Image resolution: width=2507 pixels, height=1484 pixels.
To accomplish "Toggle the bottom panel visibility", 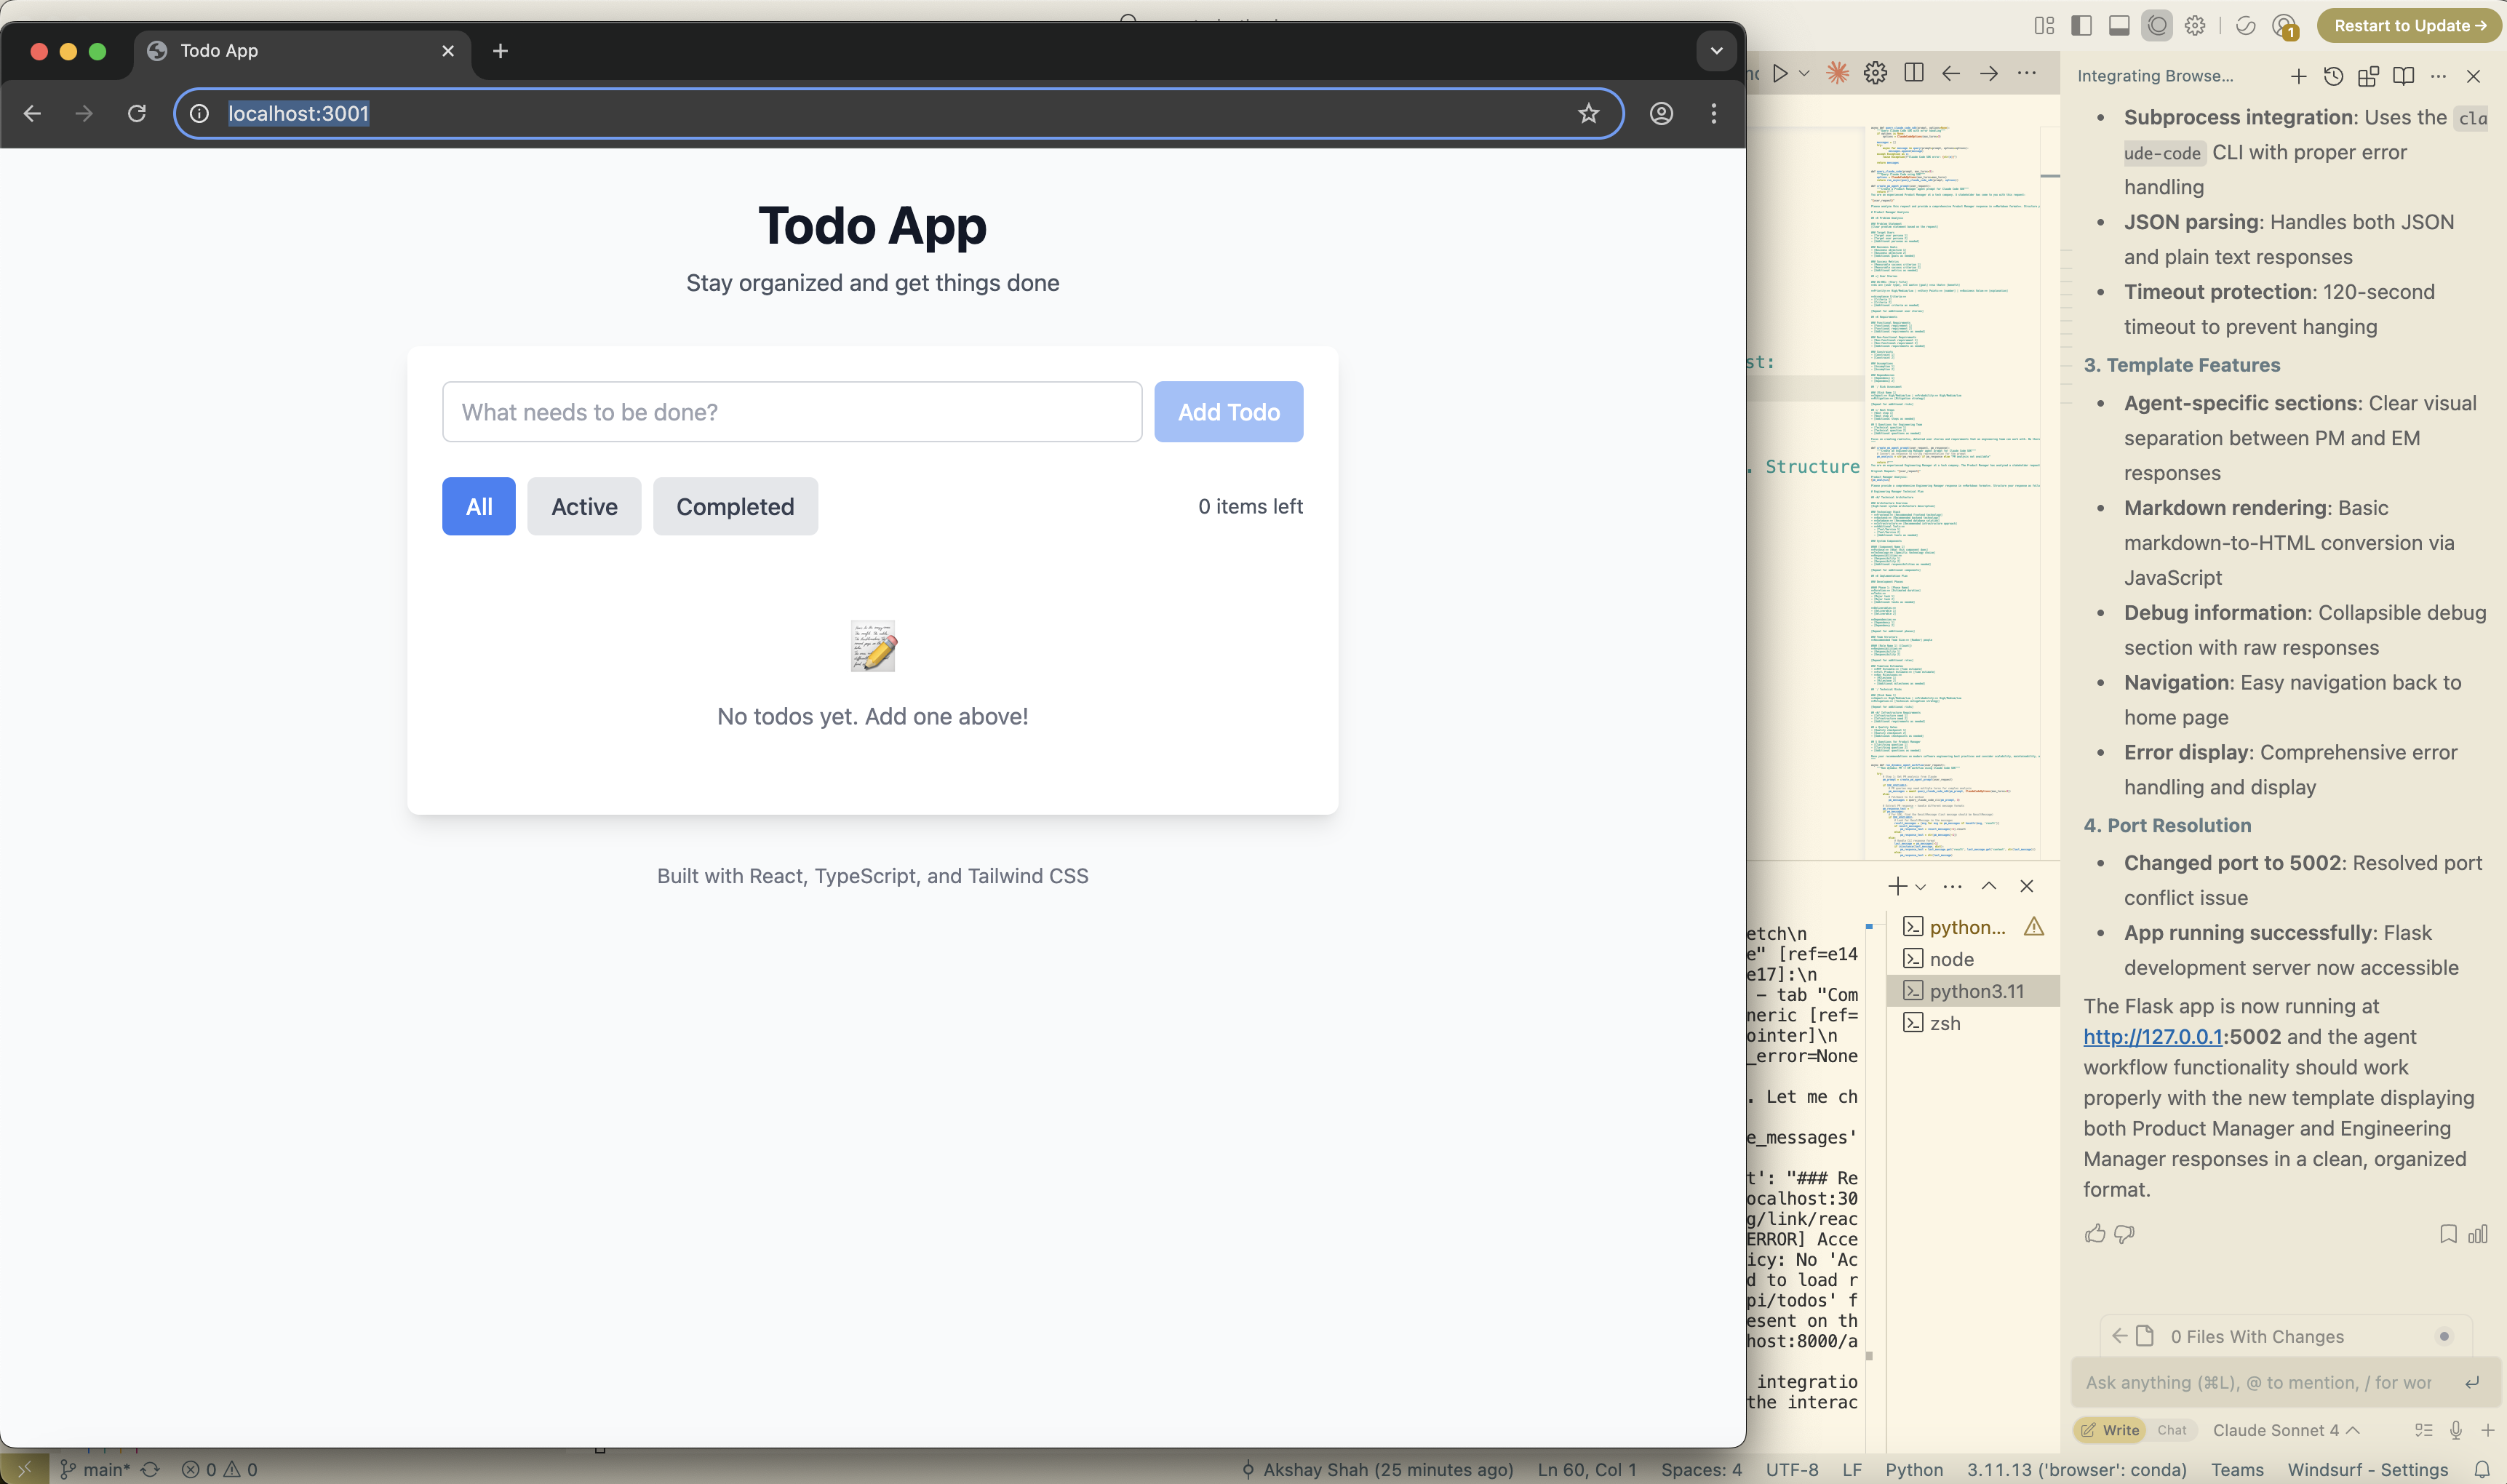I will [2118, 26].
